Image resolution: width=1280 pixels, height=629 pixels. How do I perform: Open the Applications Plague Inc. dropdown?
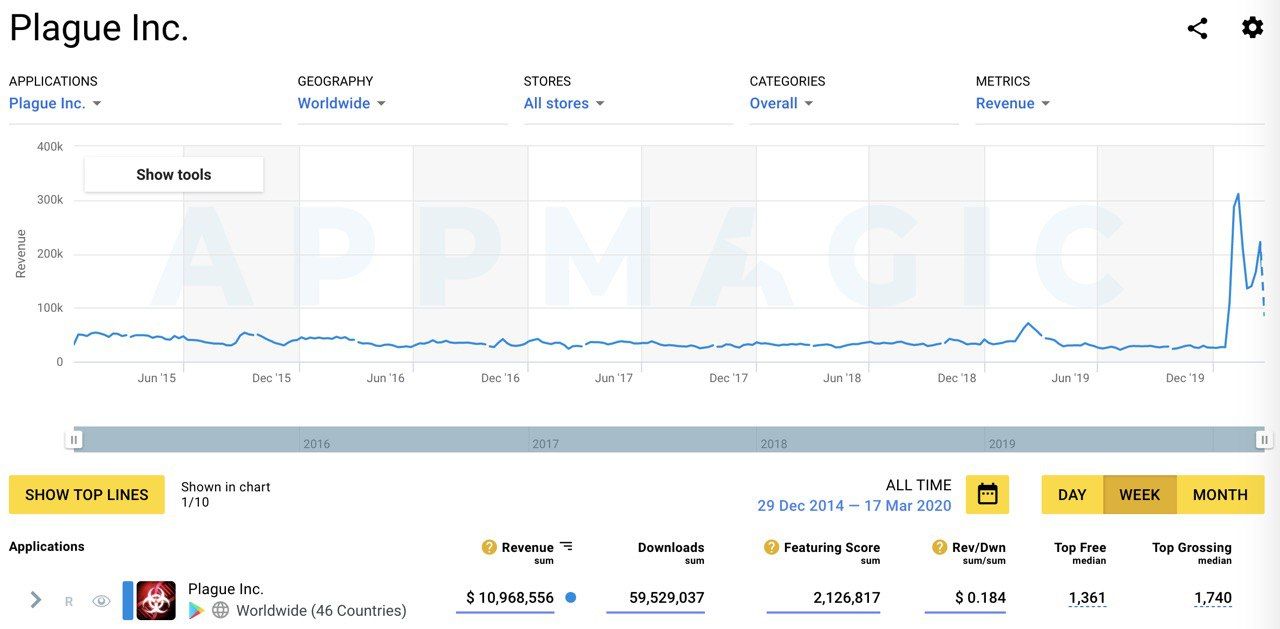pos(55,103)
